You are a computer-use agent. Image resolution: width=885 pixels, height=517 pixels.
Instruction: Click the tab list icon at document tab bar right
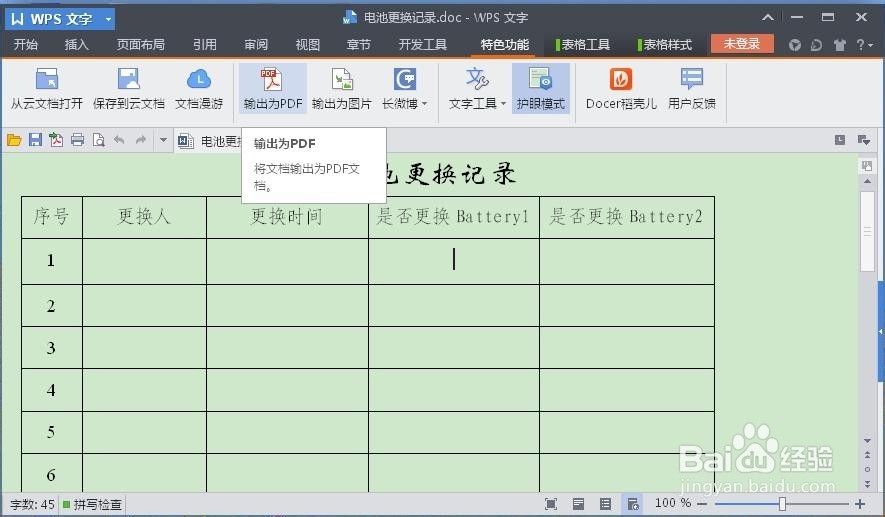tap(840, 139)
